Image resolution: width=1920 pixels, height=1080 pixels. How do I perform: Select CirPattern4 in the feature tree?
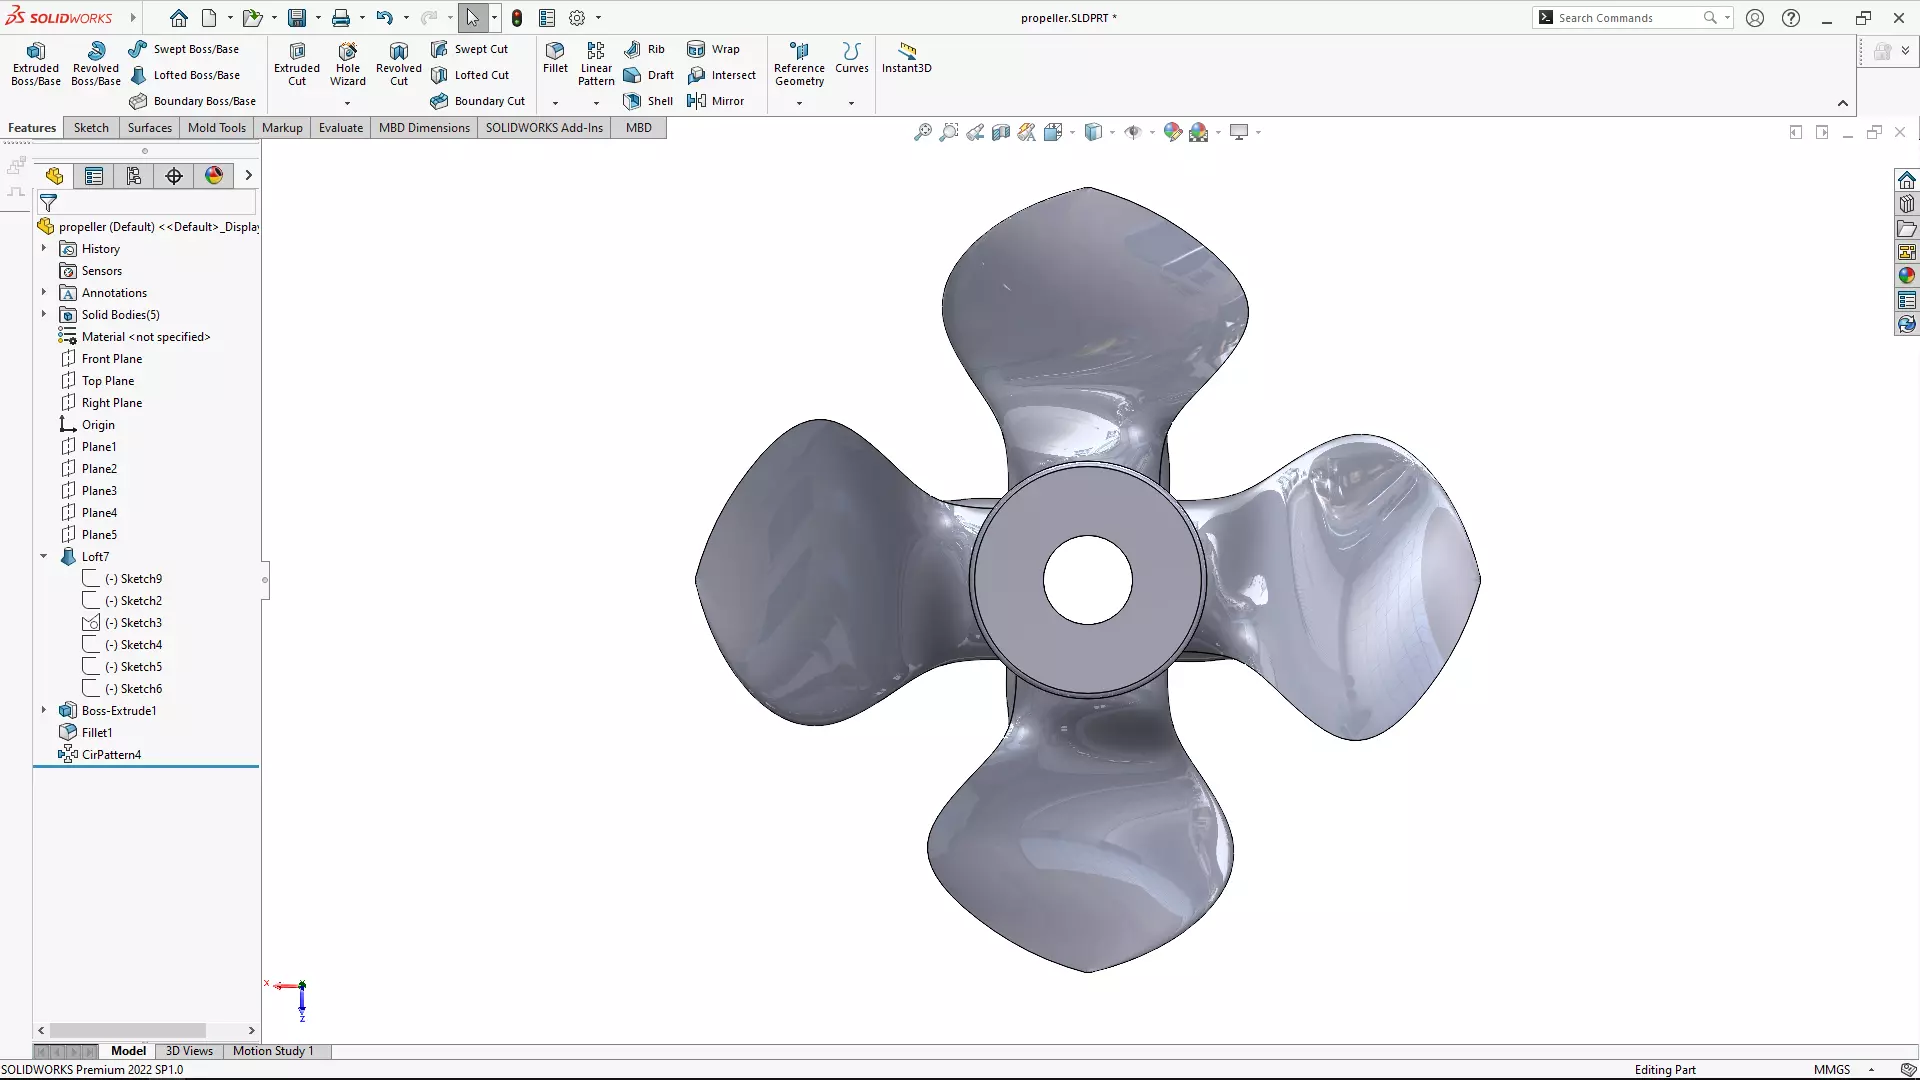(x=111, y=755)
